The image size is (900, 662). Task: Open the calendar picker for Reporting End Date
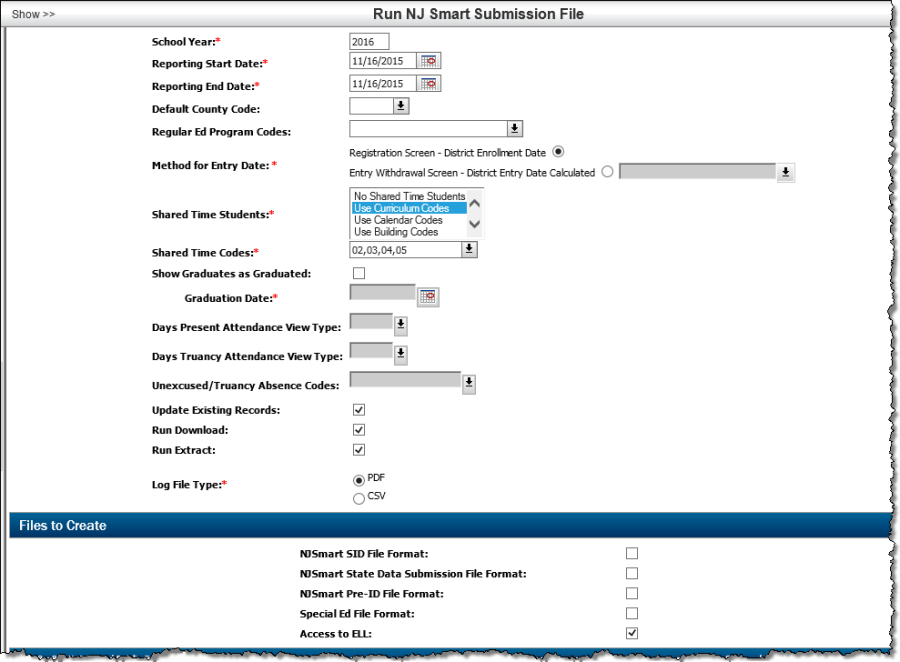click(431, 83)
